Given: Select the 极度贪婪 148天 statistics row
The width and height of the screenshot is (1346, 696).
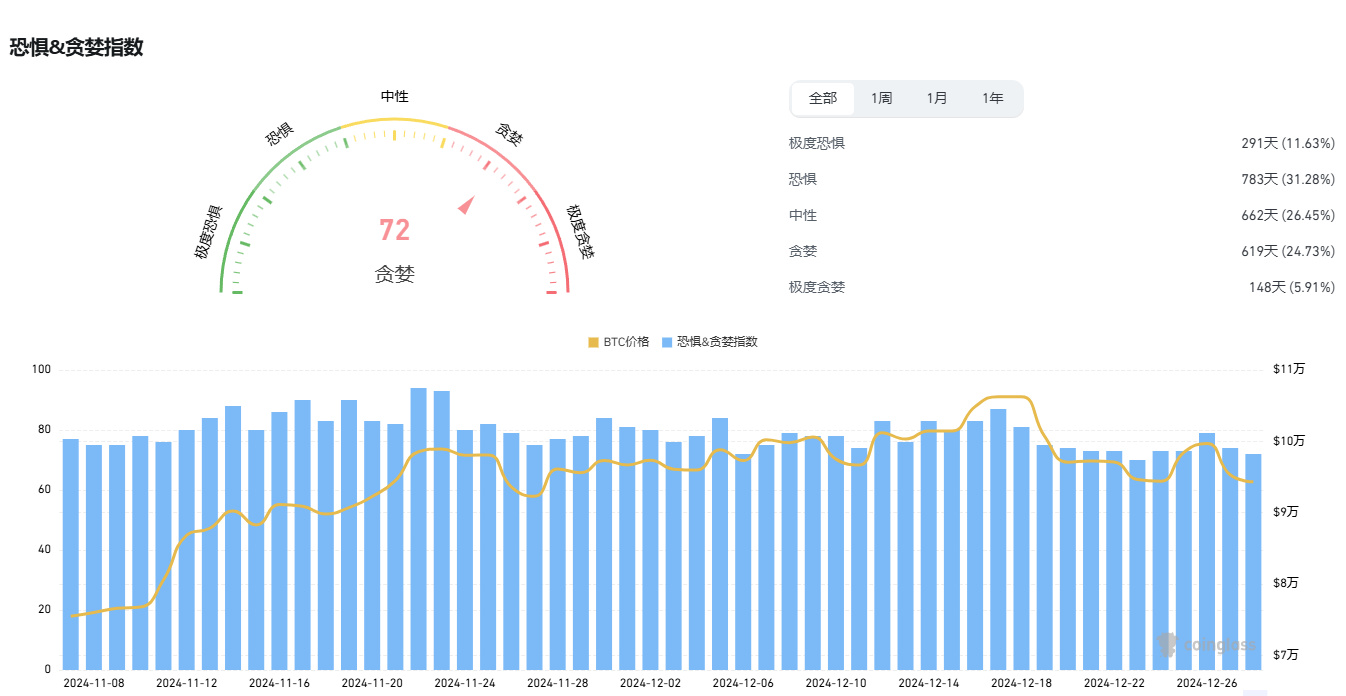Looking at the screenshot, I should (1061, 287).
